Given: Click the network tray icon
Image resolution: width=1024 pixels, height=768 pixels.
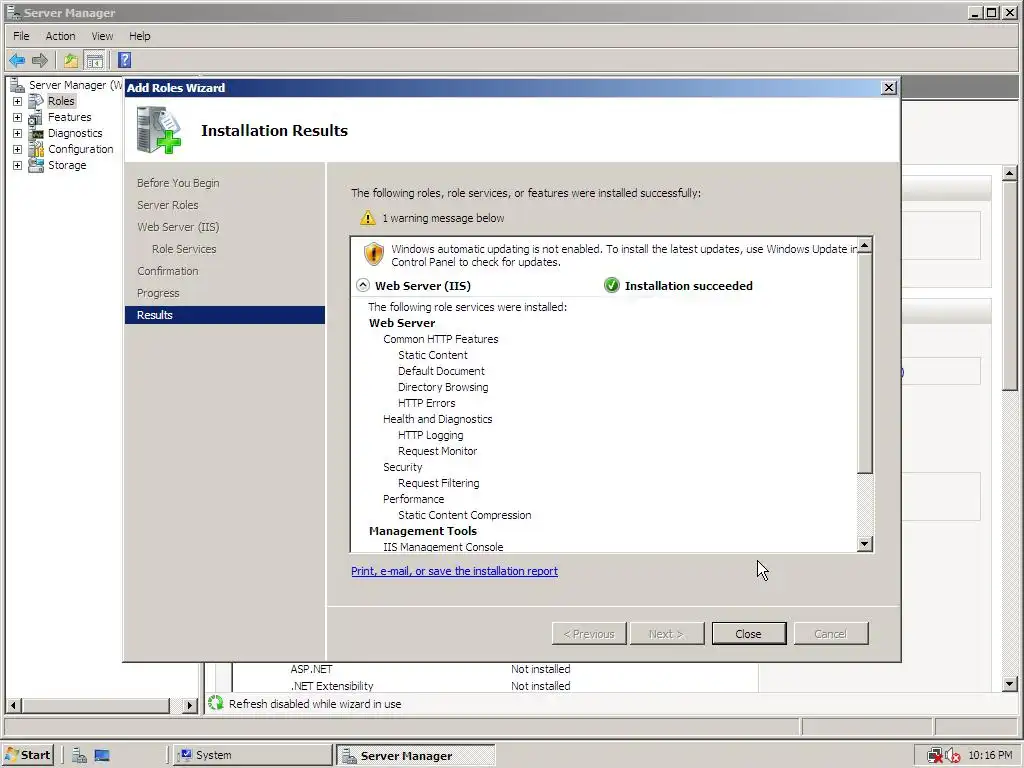Looking at the screenshot, I should click(935, 756).
